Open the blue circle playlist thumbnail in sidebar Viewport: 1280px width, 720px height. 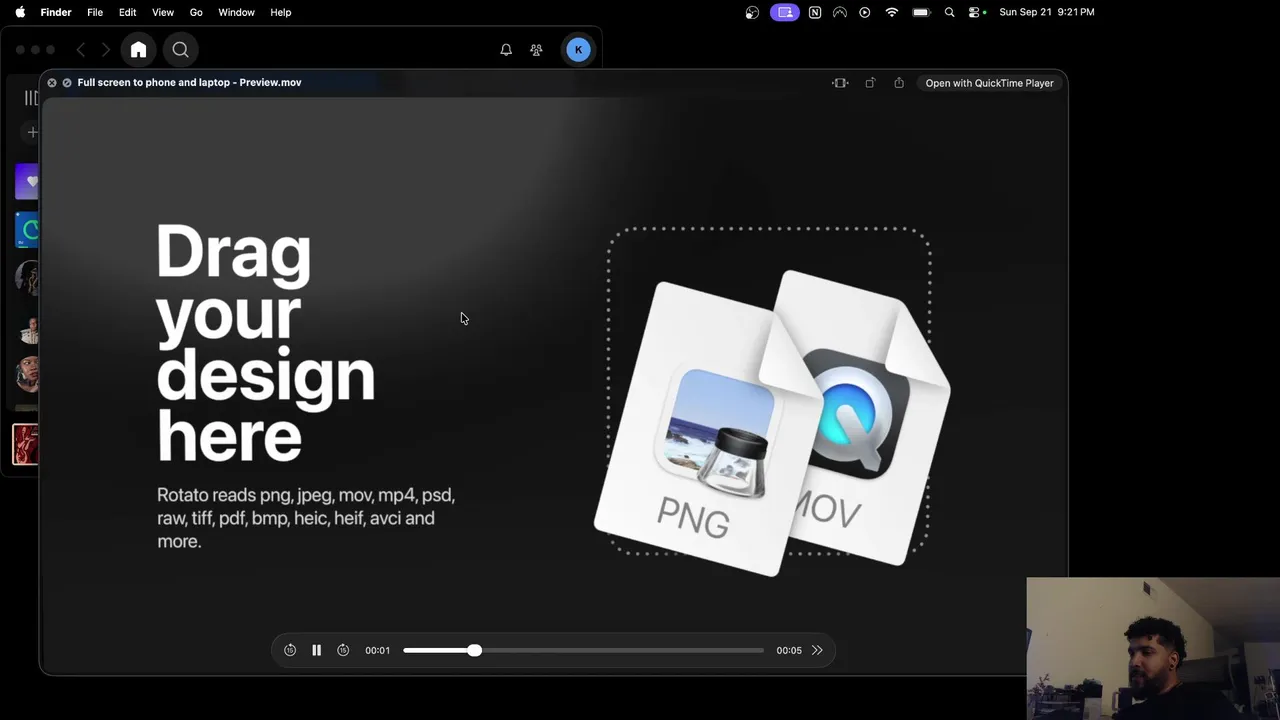click(27, 230)
